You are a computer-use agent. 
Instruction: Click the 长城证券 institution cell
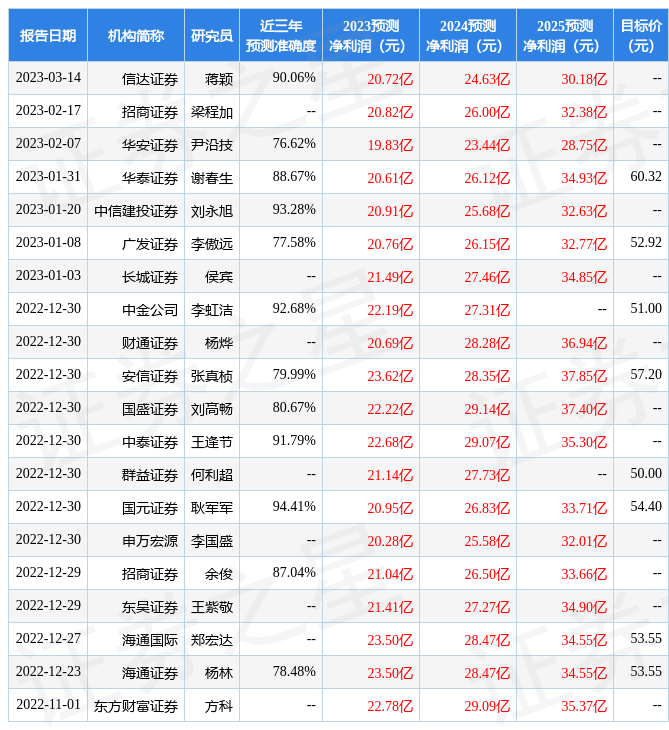[x=150, y=277]
